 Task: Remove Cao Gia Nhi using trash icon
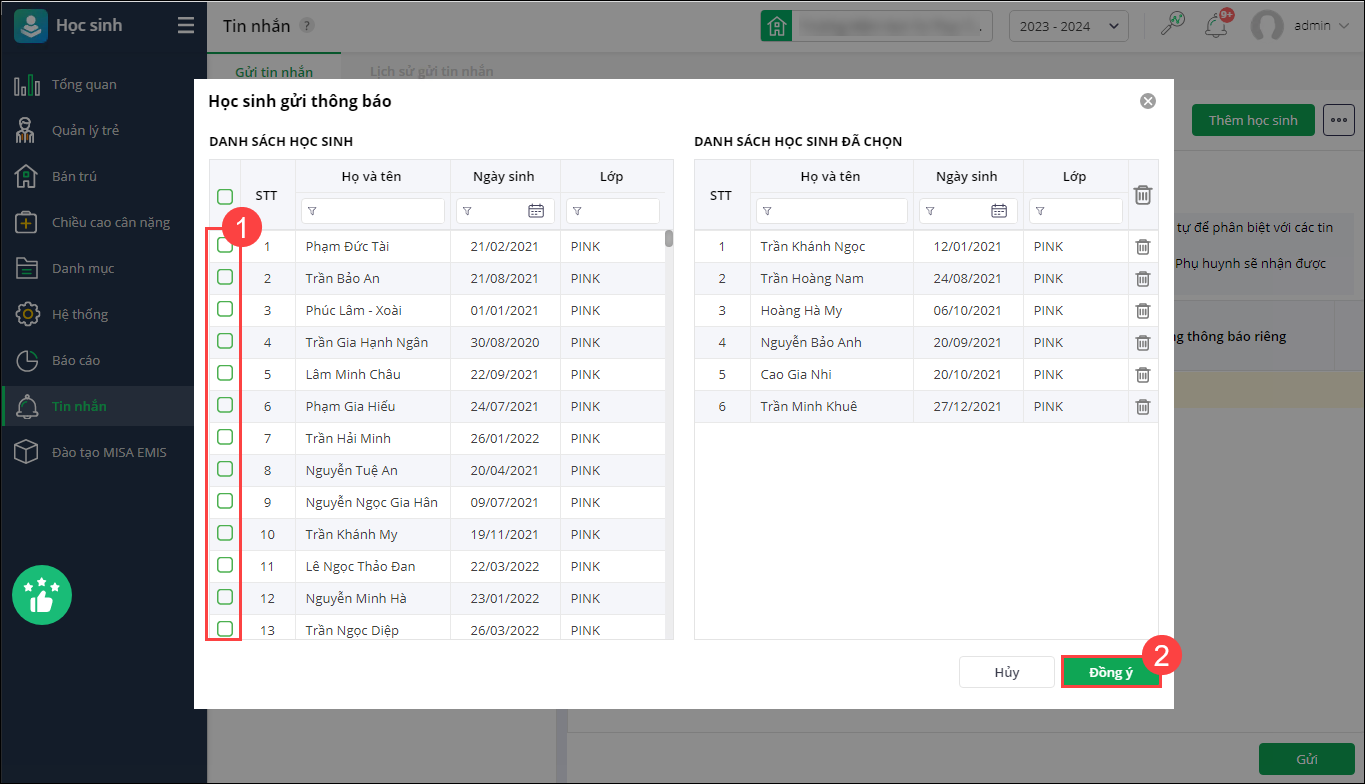[1143, 375]
